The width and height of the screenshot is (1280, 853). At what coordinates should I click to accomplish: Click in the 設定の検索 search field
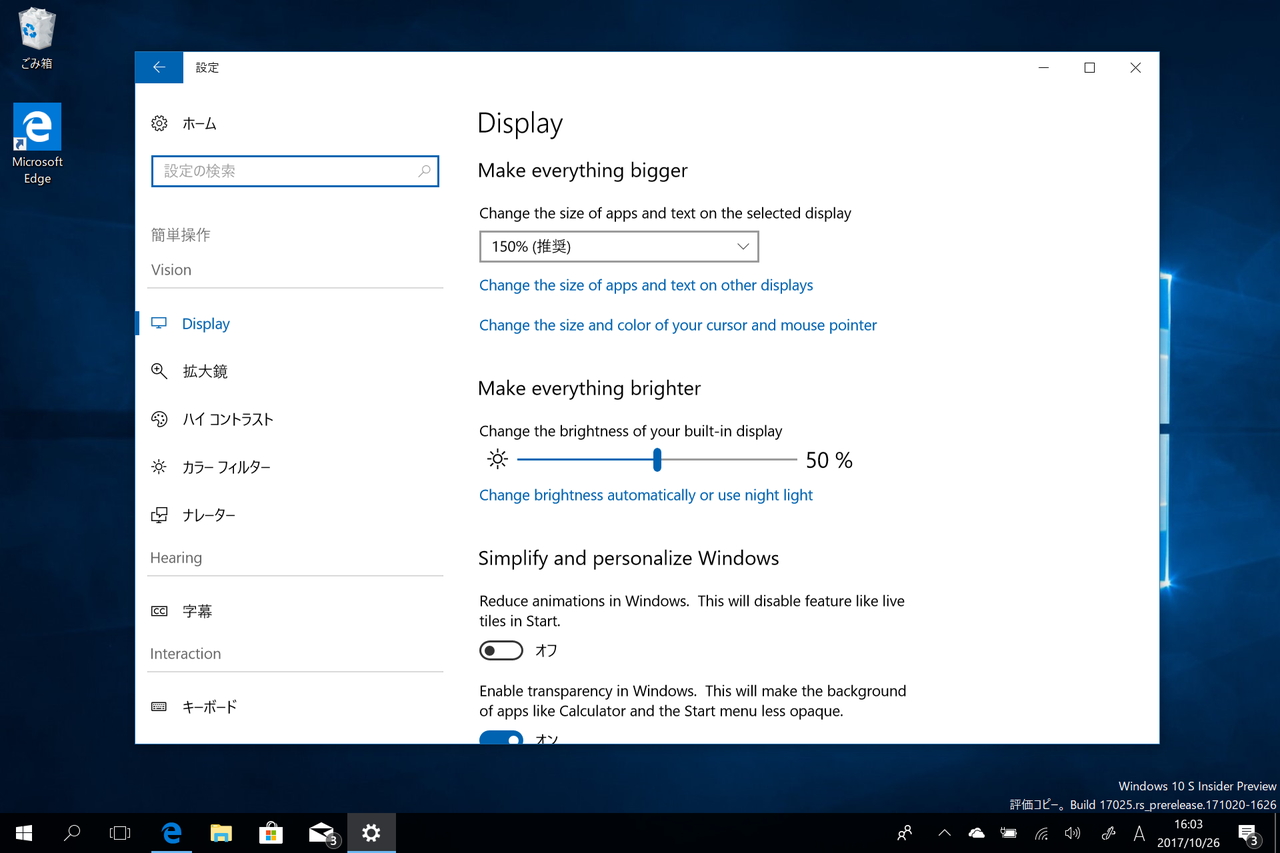click(295, 171)
